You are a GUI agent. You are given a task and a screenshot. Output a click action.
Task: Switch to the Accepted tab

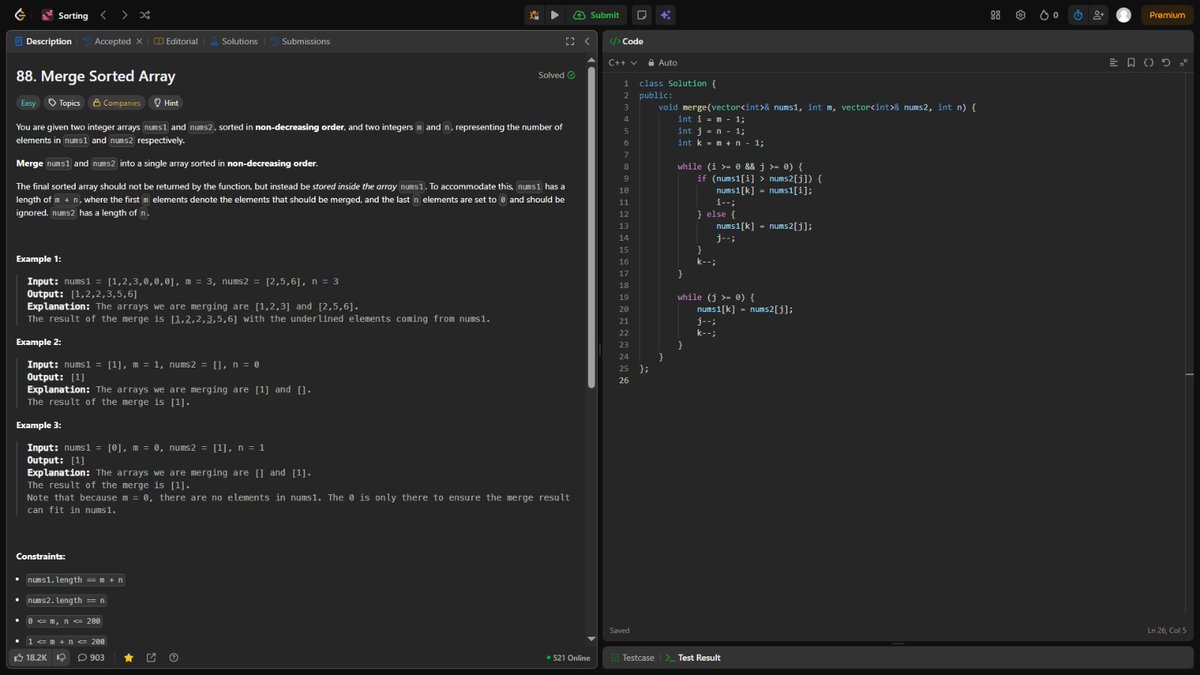(x=107, y=41)
